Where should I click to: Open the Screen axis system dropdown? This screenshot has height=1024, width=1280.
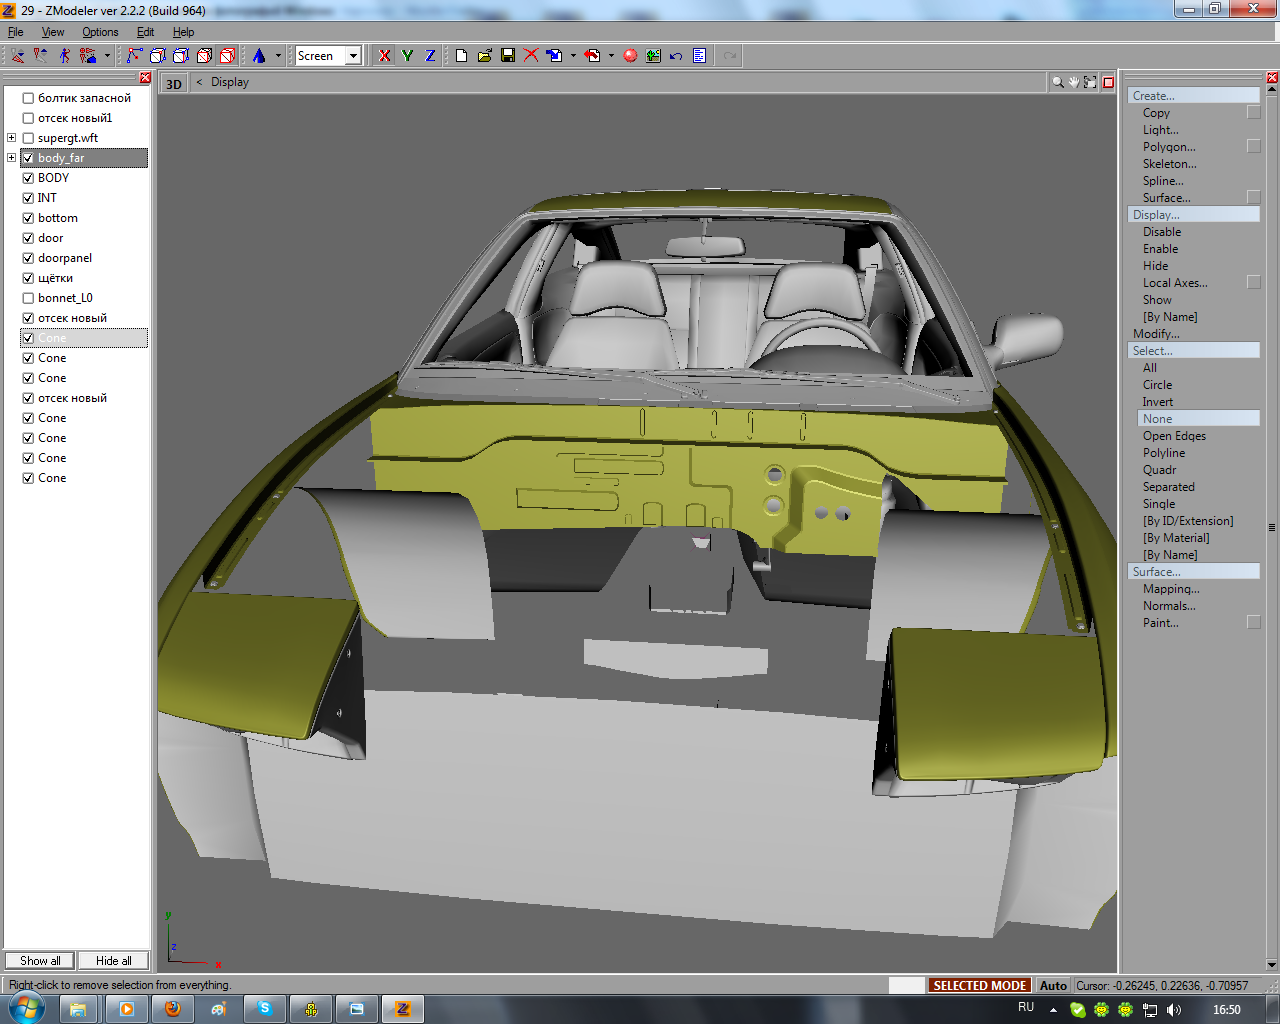353,56
